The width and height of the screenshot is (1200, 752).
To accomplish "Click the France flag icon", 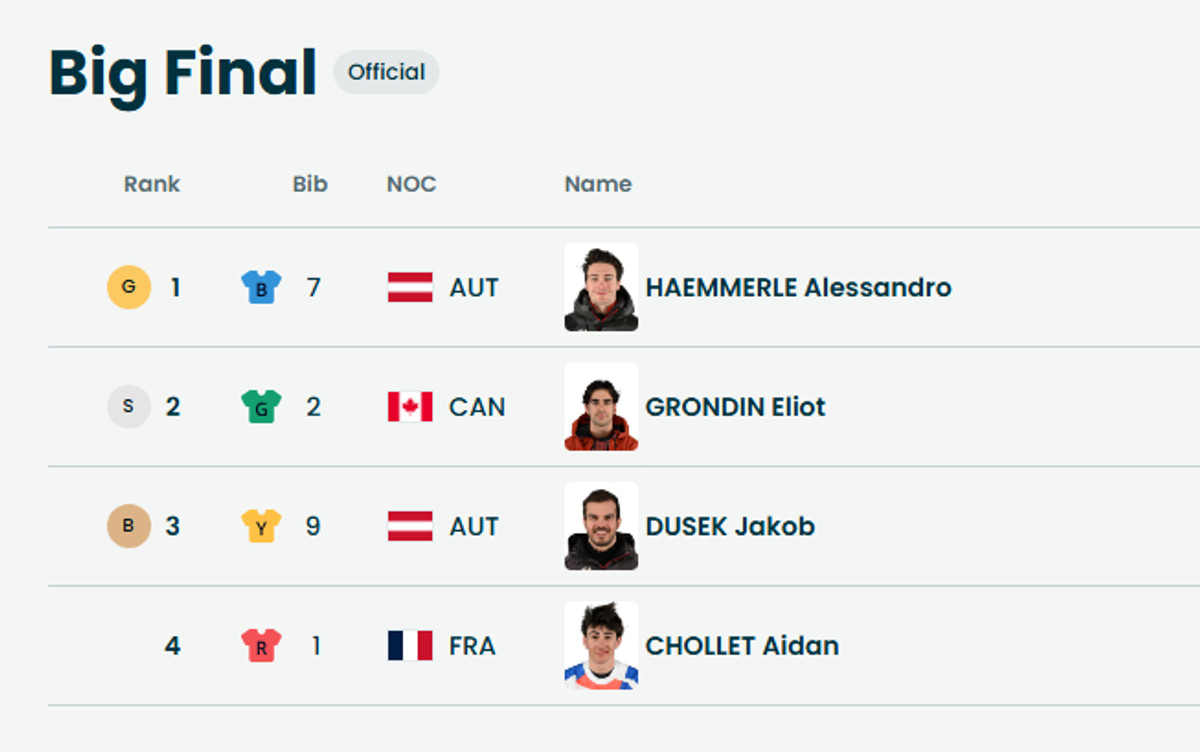I will [410, 645].
